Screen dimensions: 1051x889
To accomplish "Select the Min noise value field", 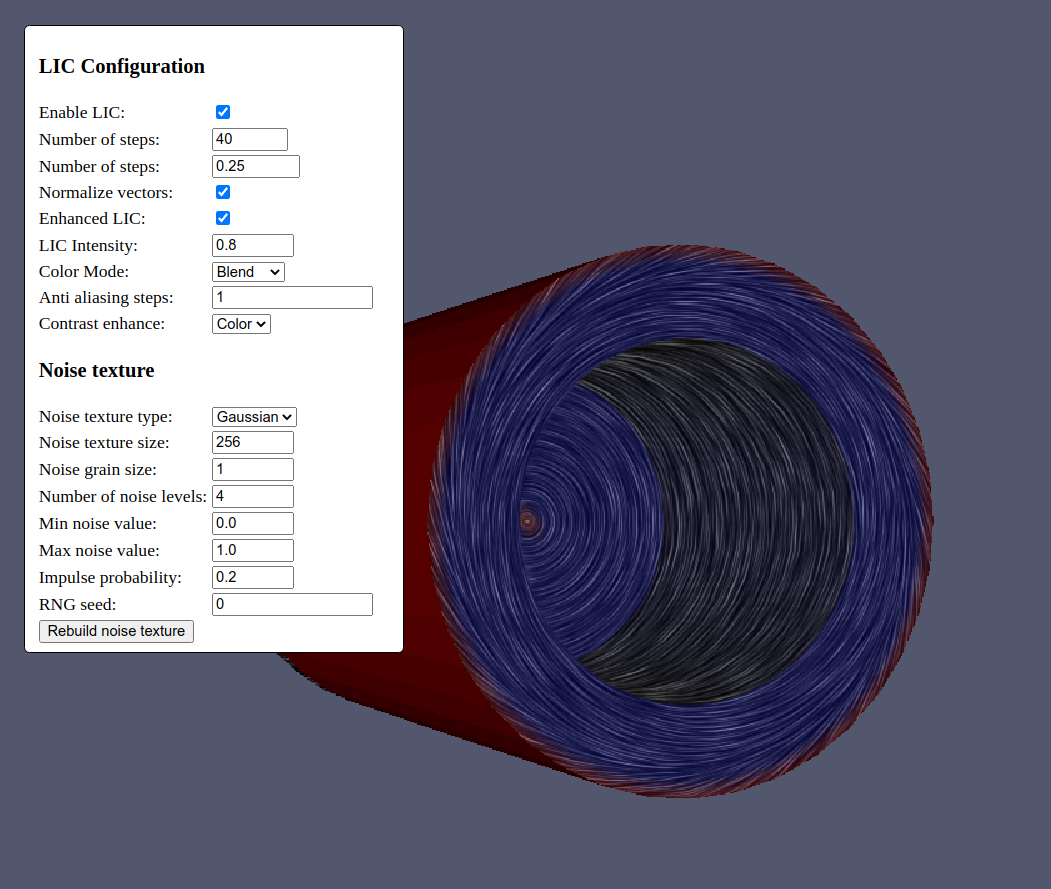I will tap(252, 523).
